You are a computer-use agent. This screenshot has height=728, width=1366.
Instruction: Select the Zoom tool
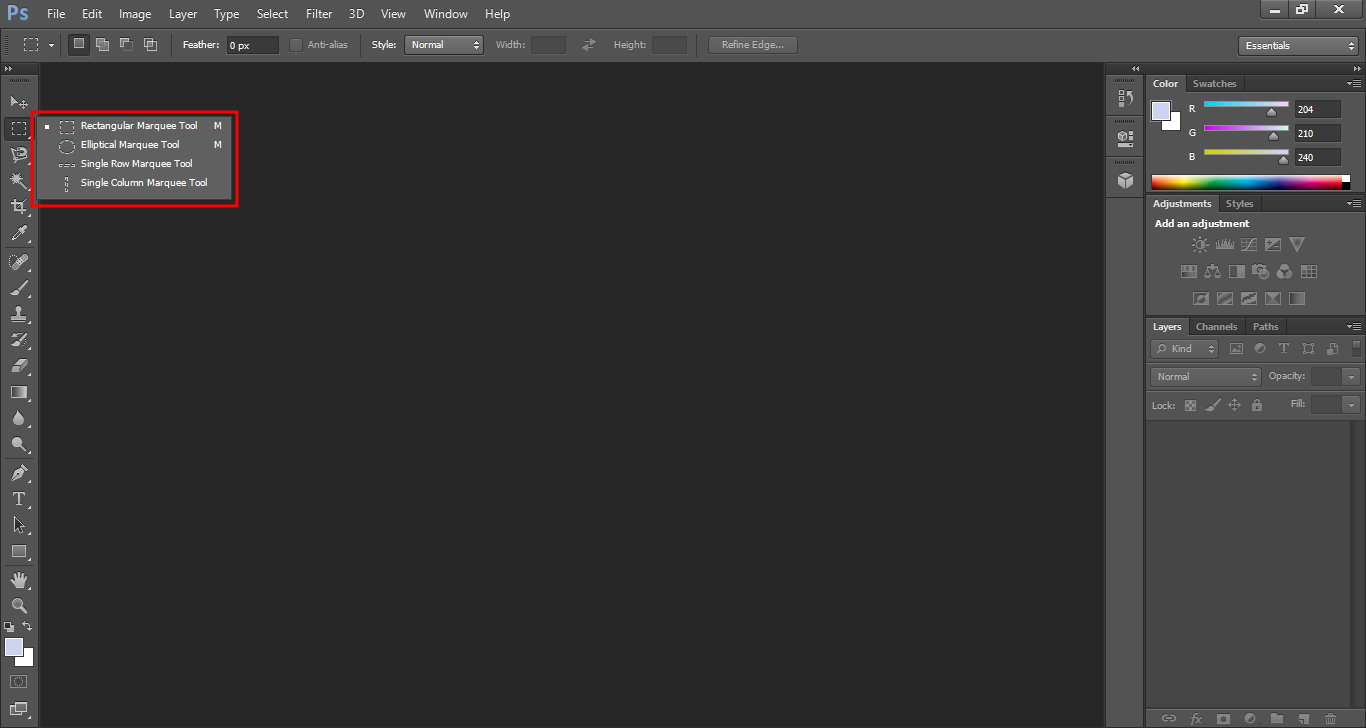coord(19,605)
